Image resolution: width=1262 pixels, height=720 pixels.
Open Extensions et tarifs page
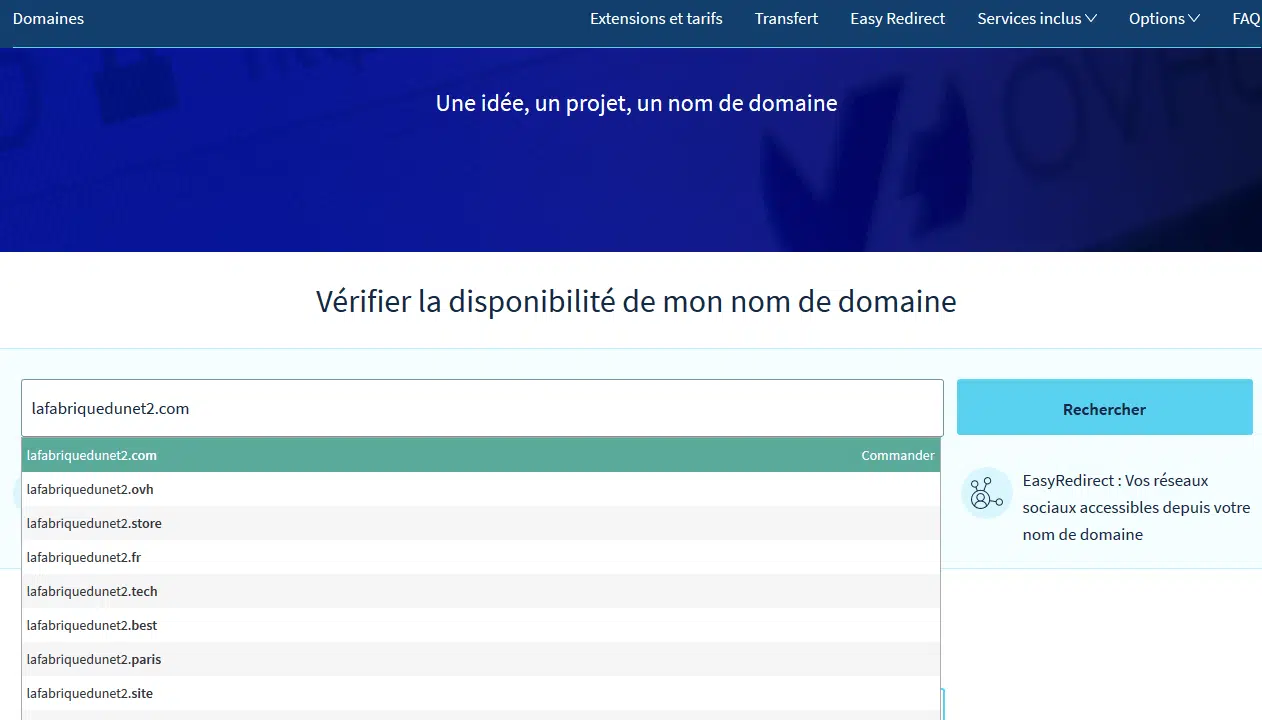656,19
